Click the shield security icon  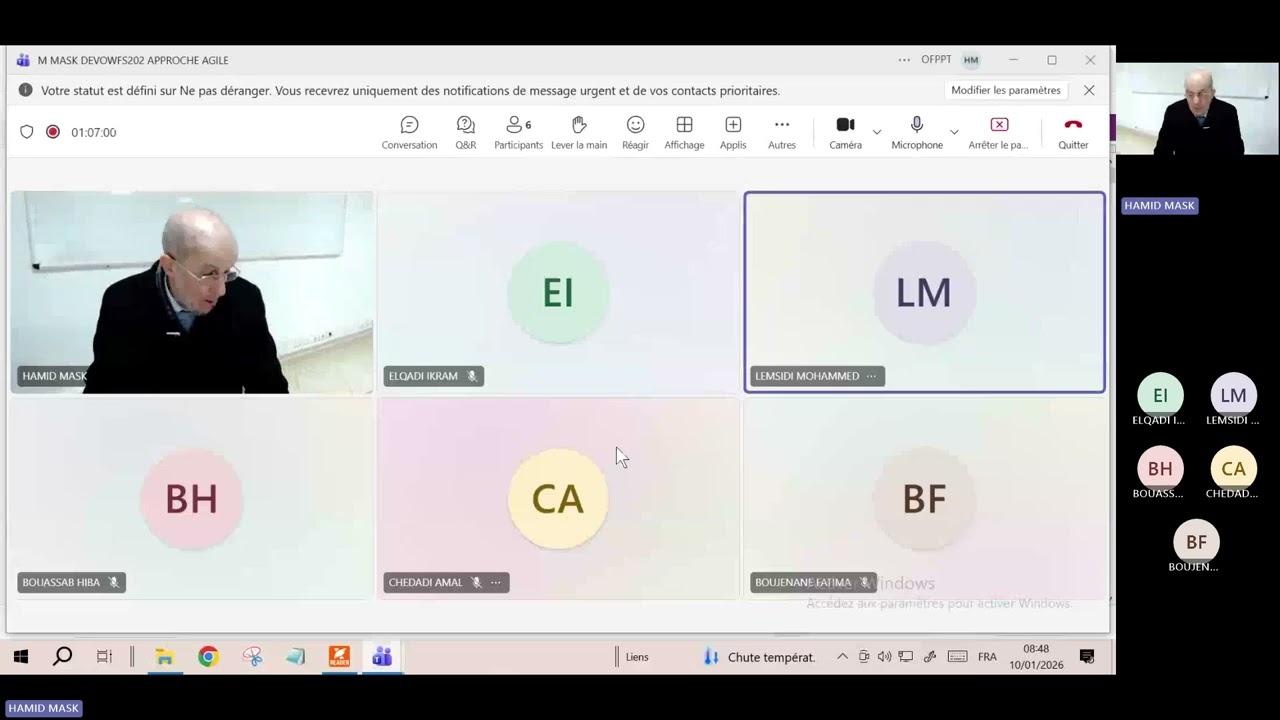click(x=27, y=132)
